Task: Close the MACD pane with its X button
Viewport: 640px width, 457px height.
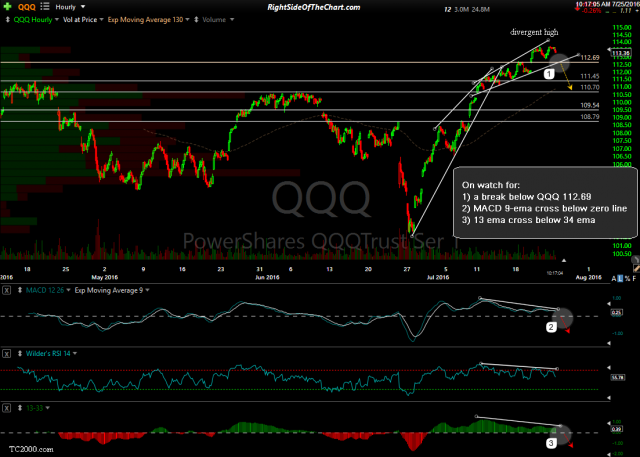Action: pyautogui.click(x=7, y=291)
